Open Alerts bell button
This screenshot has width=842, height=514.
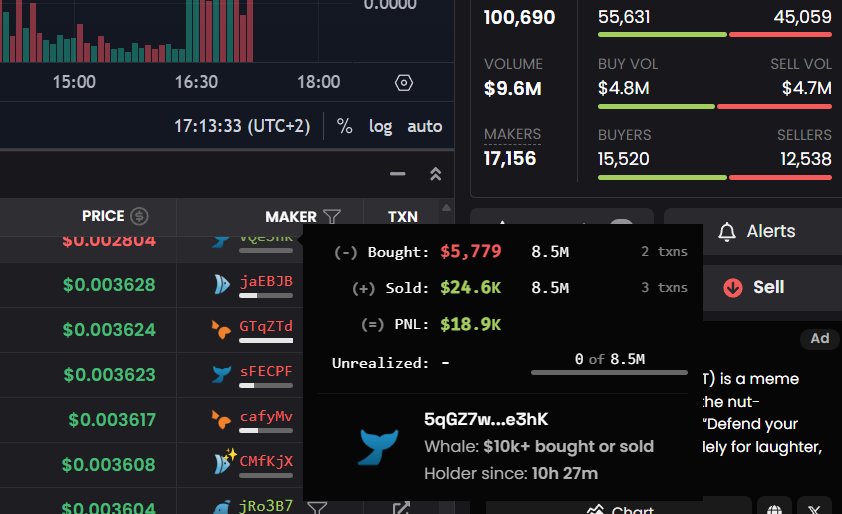click(757, 231)
